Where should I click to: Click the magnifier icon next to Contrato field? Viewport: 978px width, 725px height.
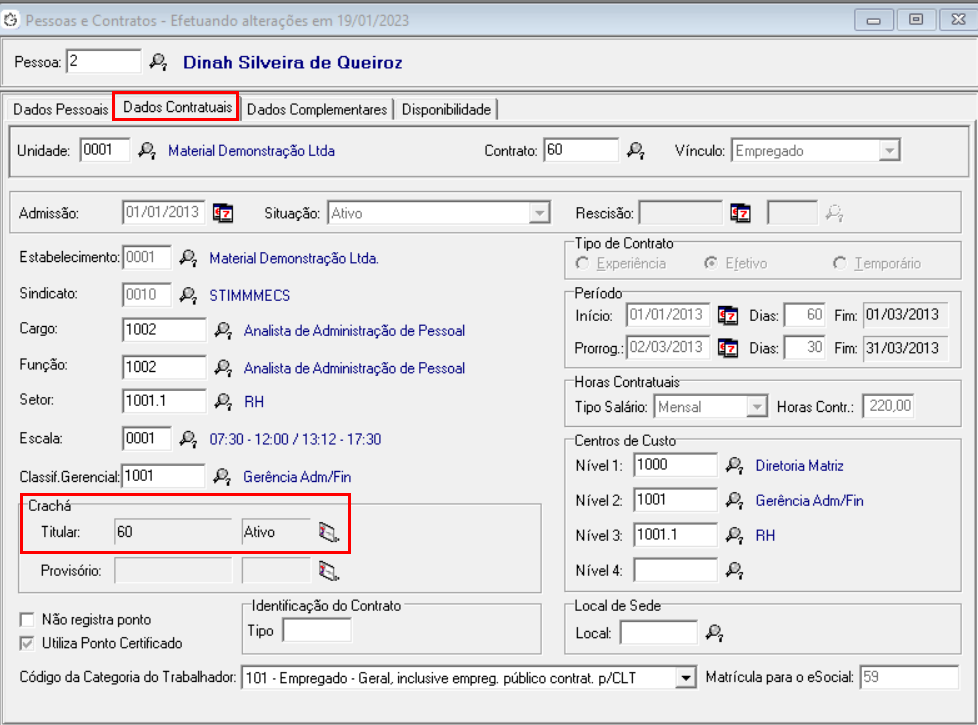[x=635, y=151]
